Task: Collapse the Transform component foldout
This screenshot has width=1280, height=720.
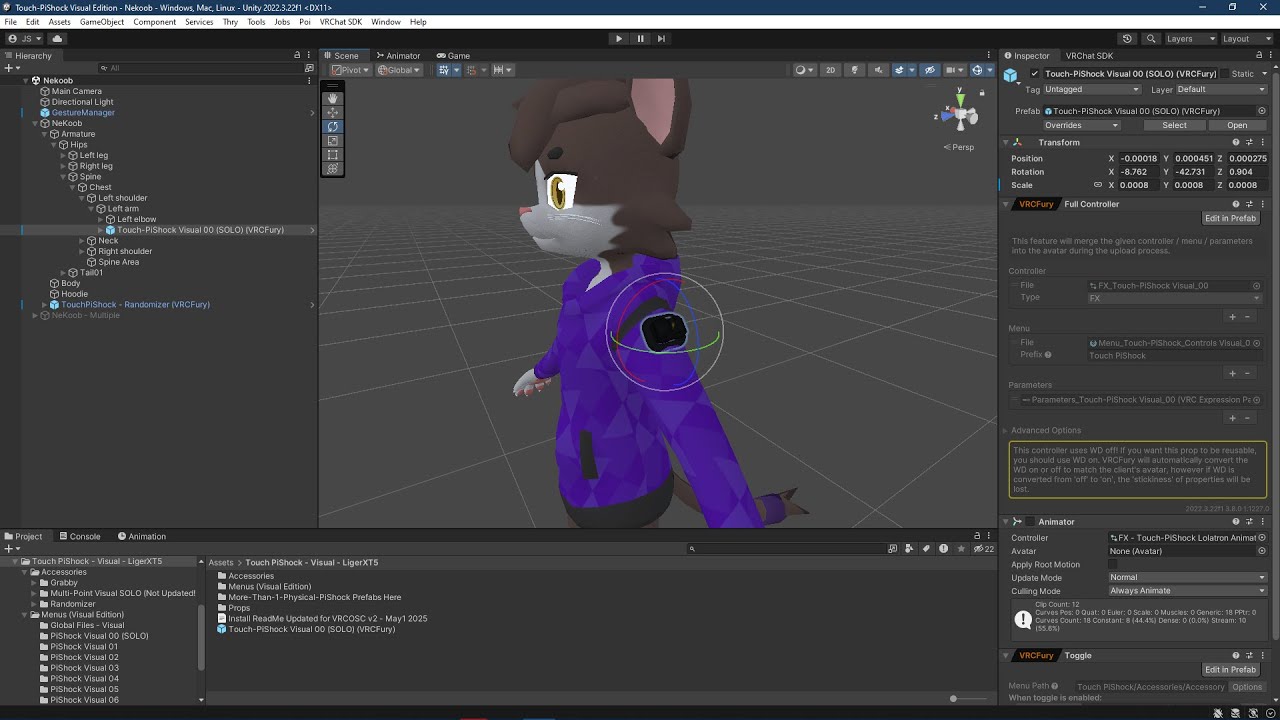Action: [x=1006, y=142]
